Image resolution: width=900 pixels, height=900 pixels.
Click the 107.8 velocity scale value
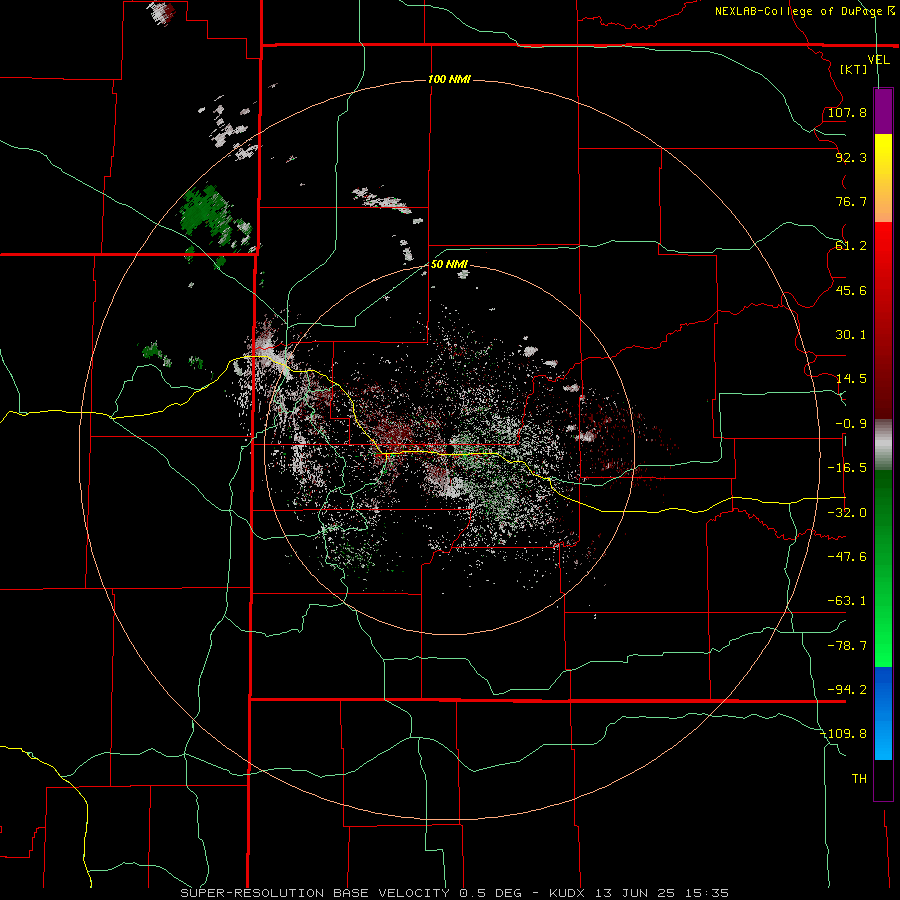[x=847, y=112]
